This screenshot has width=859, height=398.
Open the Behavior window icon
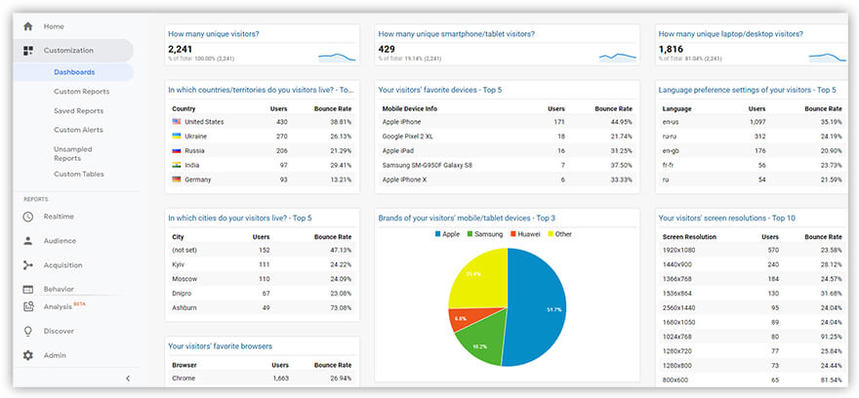[28, 289]
